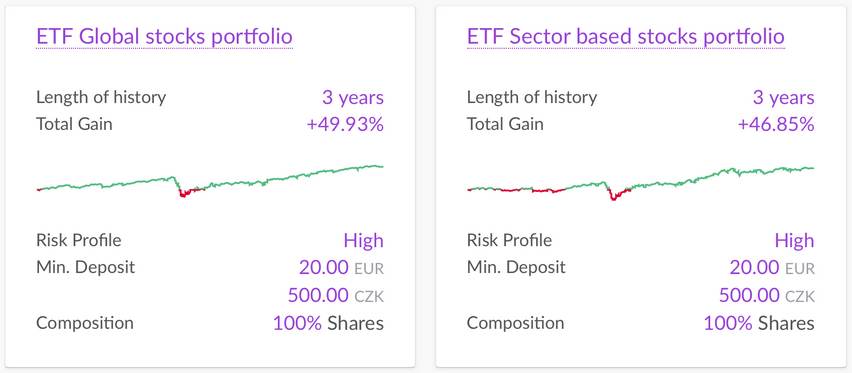Image resolution: width=852 pixels, height=373 pixels.
Task: Click 100% Shares composition in Global card
Action: [328, 323]
